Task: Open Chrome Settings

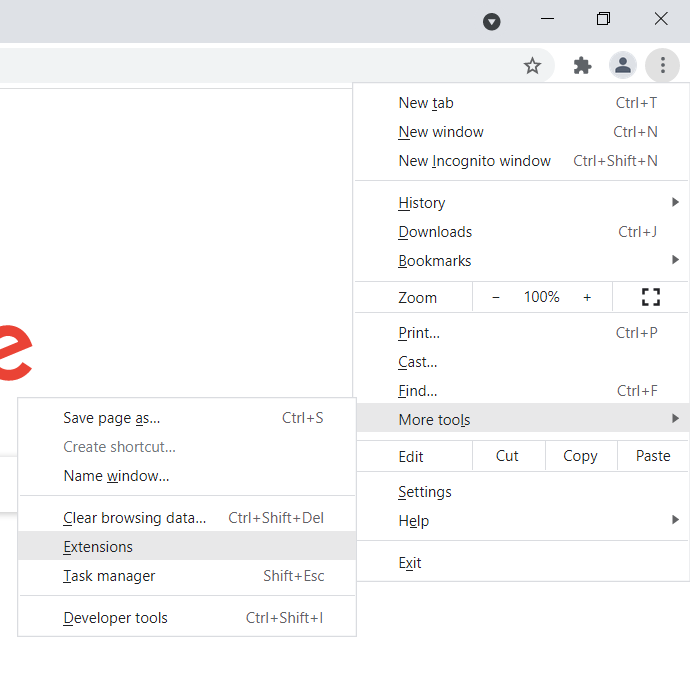Action: coord(425,492)
